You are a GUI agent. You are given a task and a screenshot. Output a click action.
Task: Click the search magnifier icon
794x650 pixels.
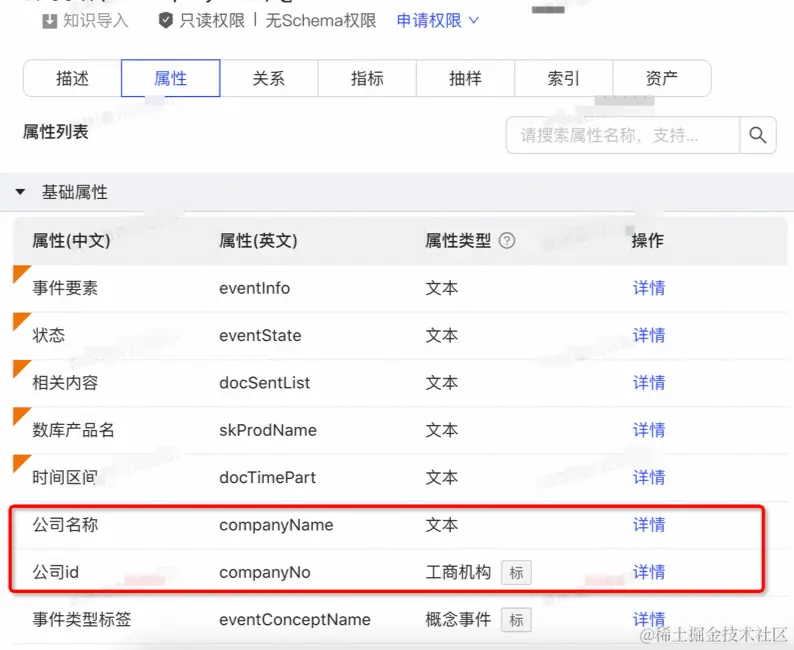point(758,135)
